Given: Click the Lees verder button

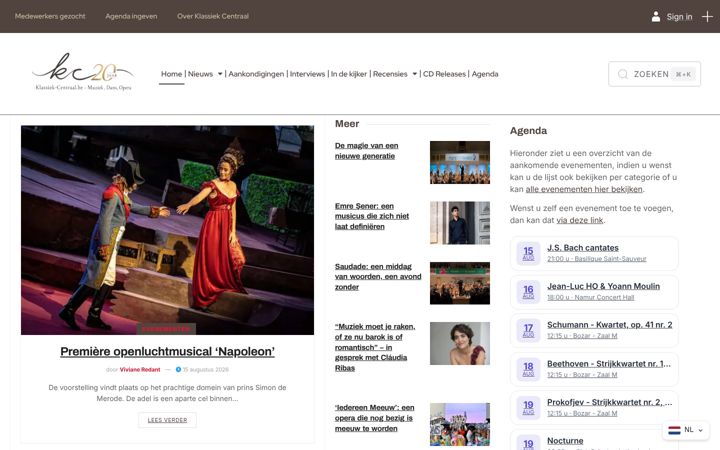Looking at the screenshot, I should (x=167, y=420).
